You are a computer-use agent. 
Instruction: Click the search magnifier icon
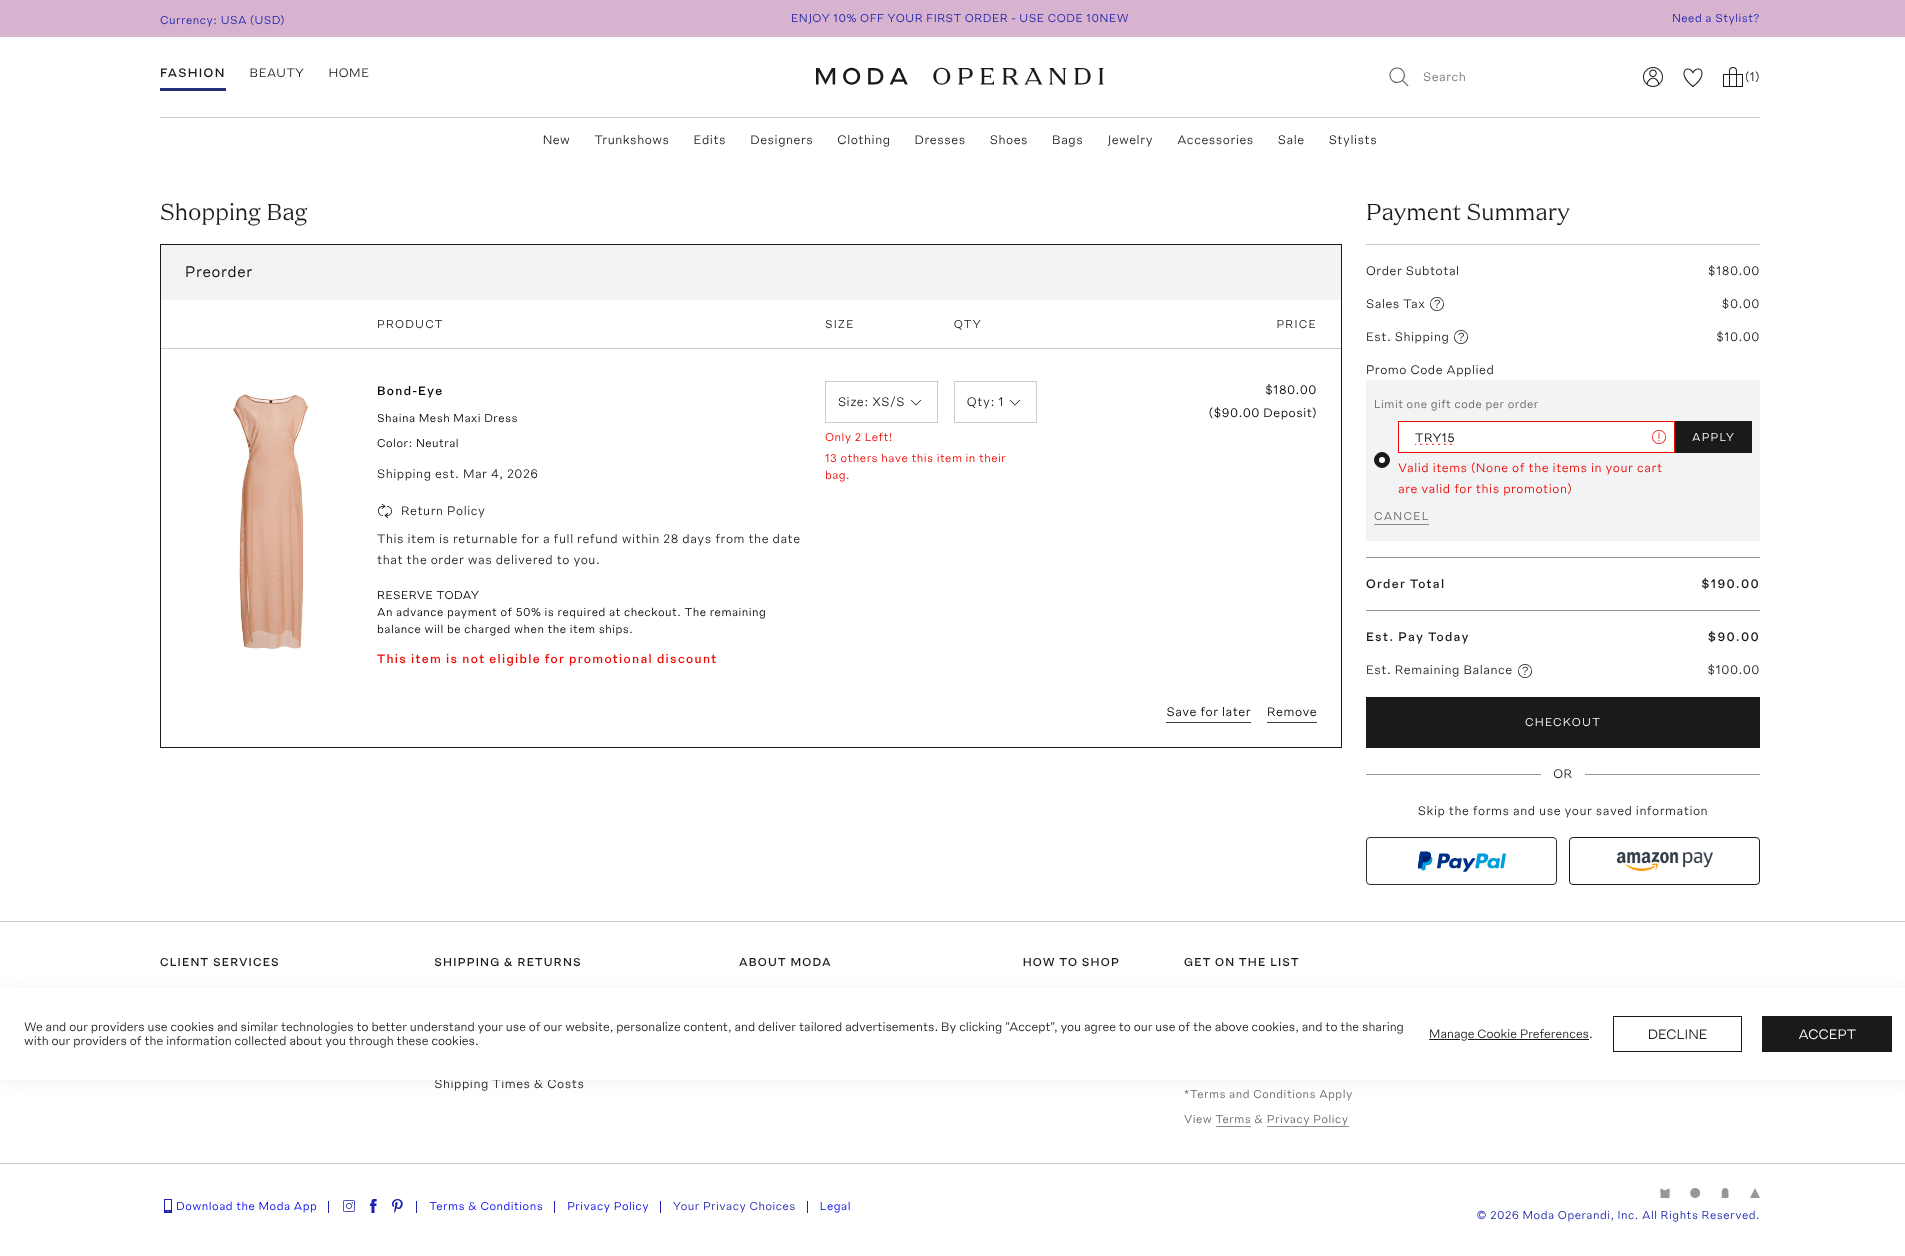(x=1398, y=77)
